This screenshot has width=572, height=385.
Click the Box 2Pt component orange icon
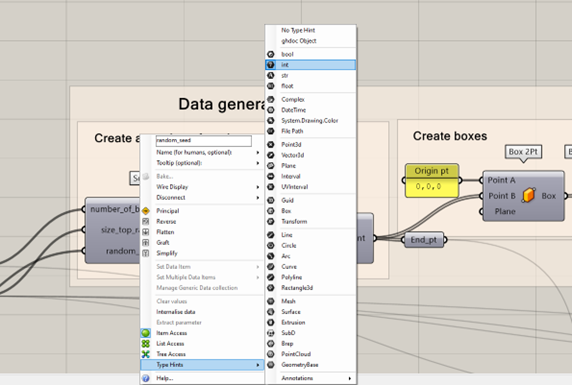coord(529,196)
